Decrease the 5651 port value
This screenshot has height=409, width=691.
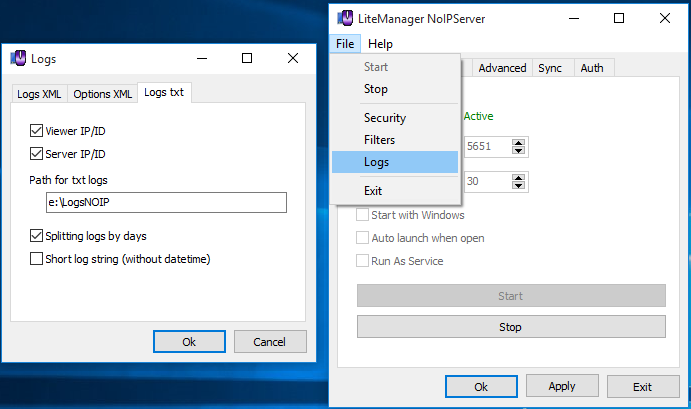point(518,151)
